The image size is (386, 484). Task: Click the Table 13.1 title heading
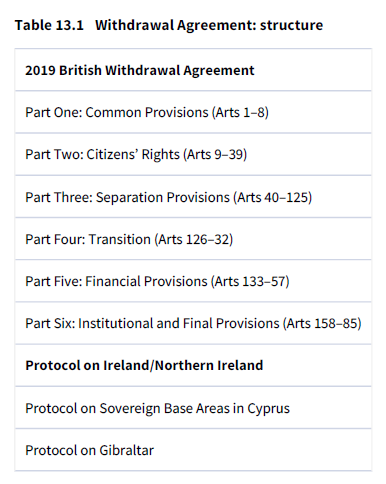pos(169,25)
